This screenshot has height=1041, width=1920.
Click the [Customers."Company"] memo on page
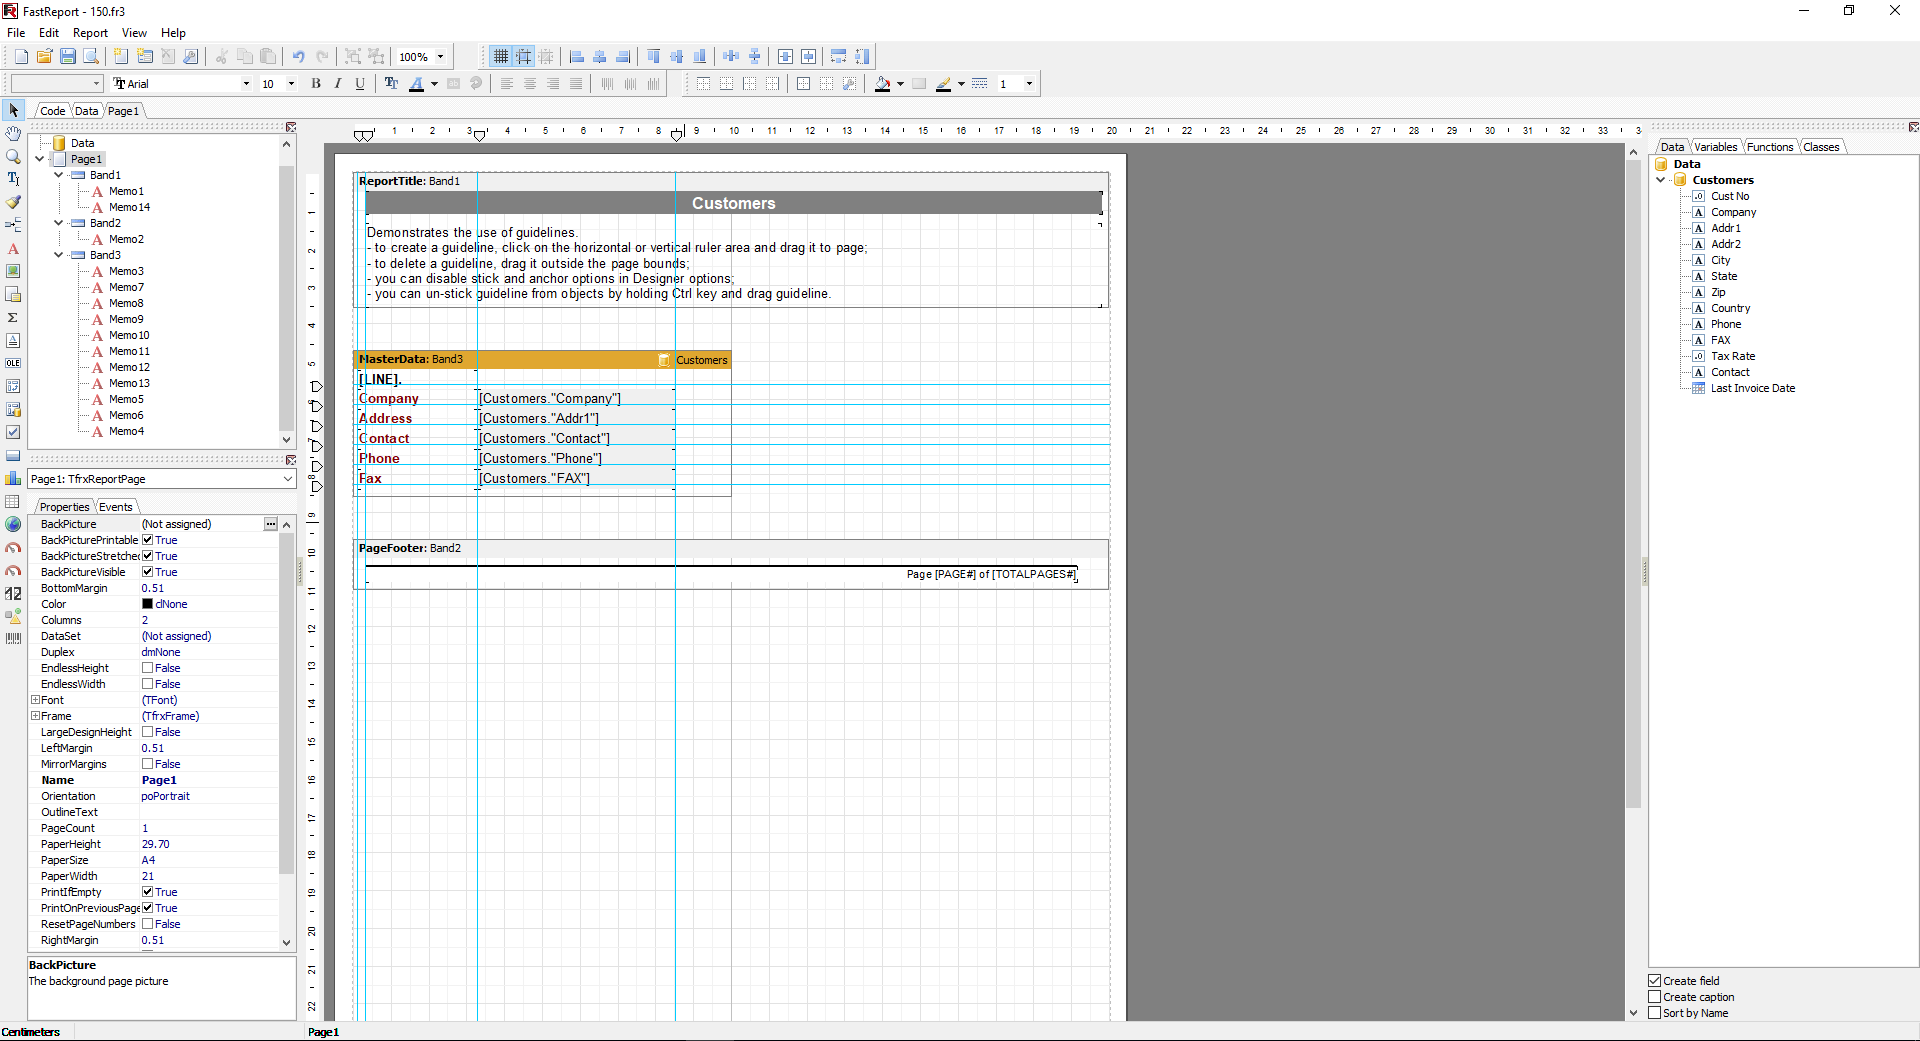point(575,398)
